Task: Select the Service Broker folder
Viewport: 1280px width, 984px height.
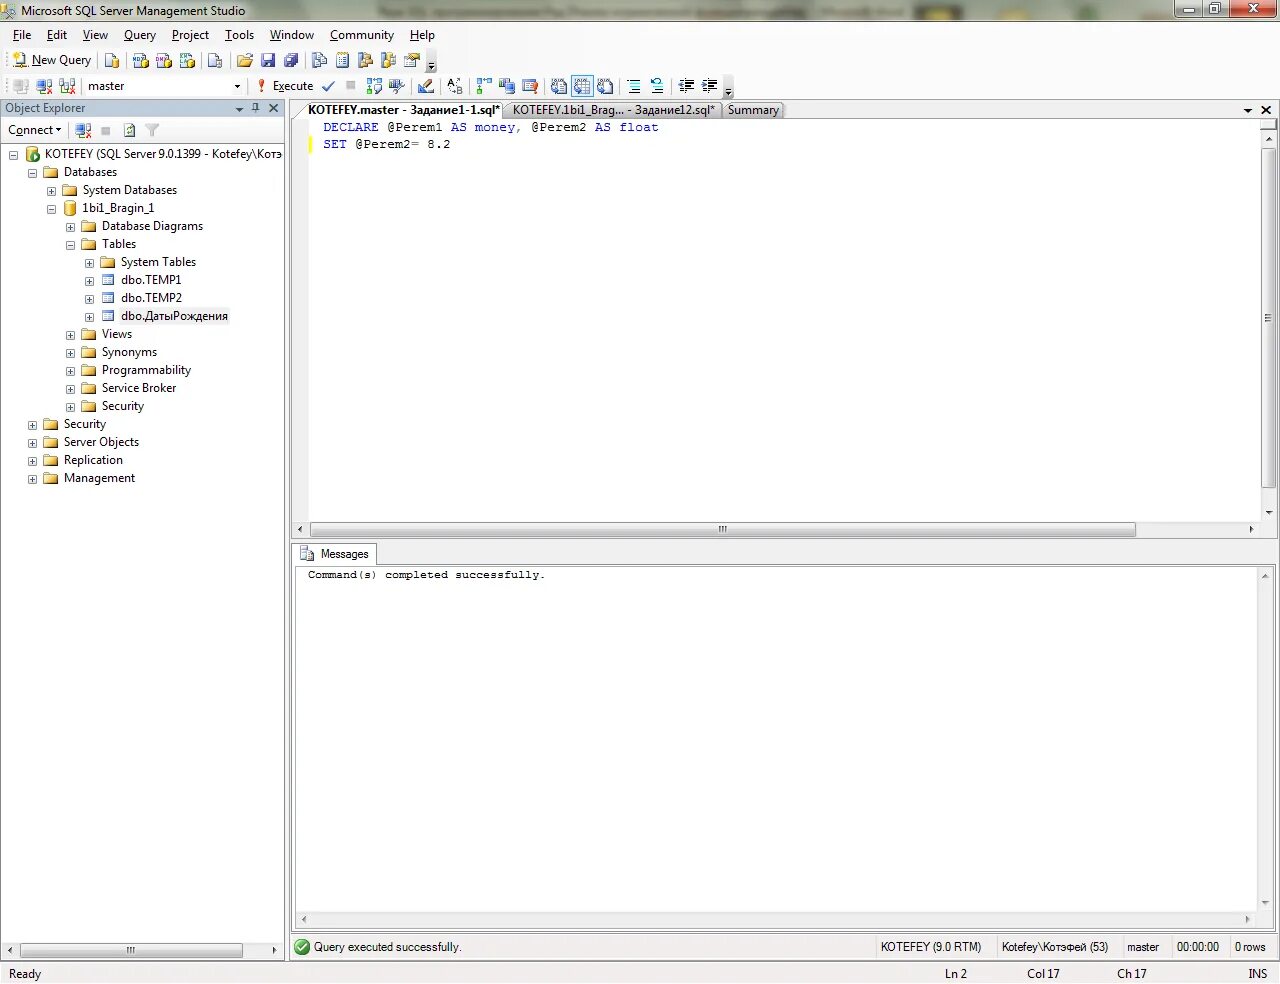Action: point(138,388)
